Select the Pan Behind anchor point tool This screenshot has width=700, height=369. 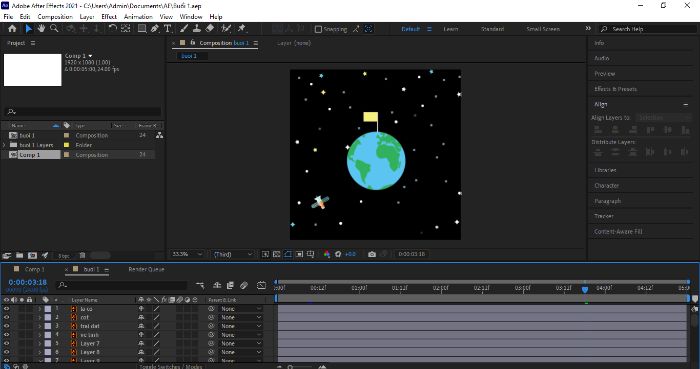point(125,29)
